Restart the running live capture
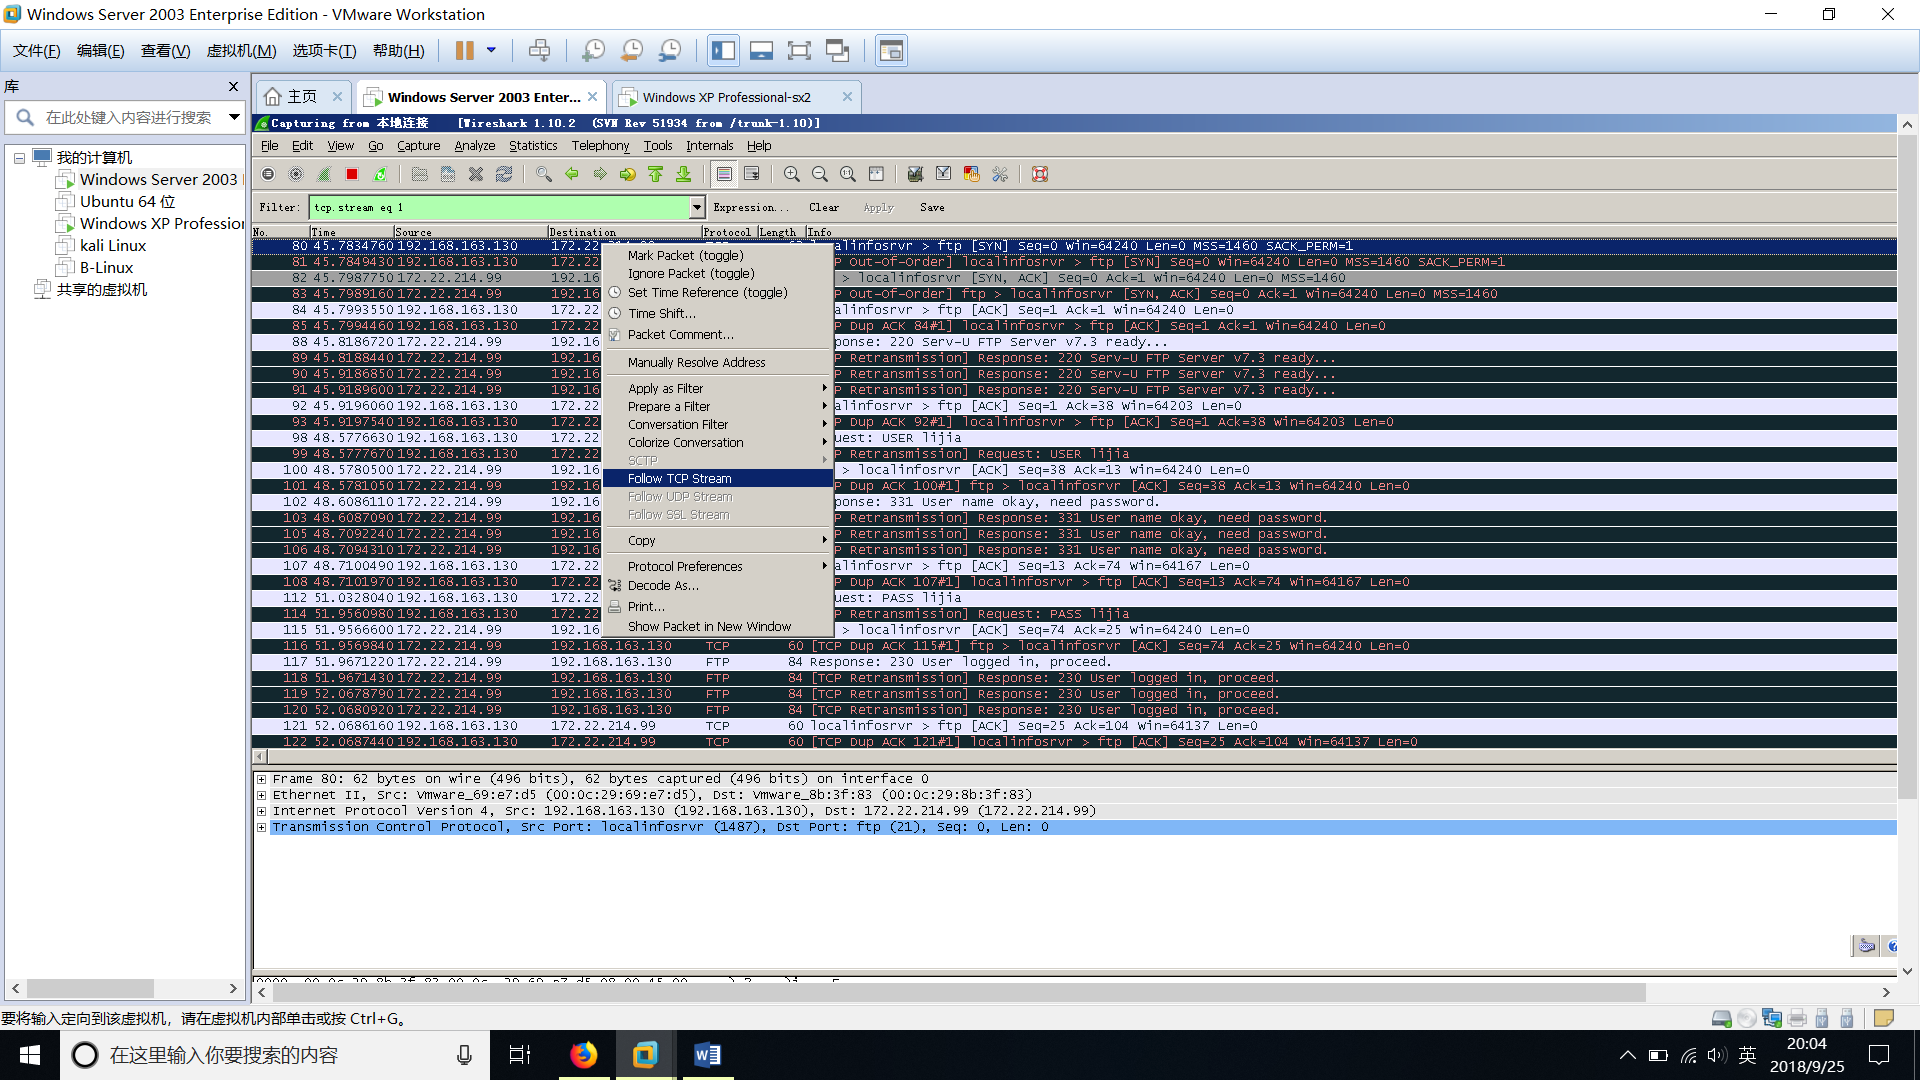1920x1080 pixels. 380,174
